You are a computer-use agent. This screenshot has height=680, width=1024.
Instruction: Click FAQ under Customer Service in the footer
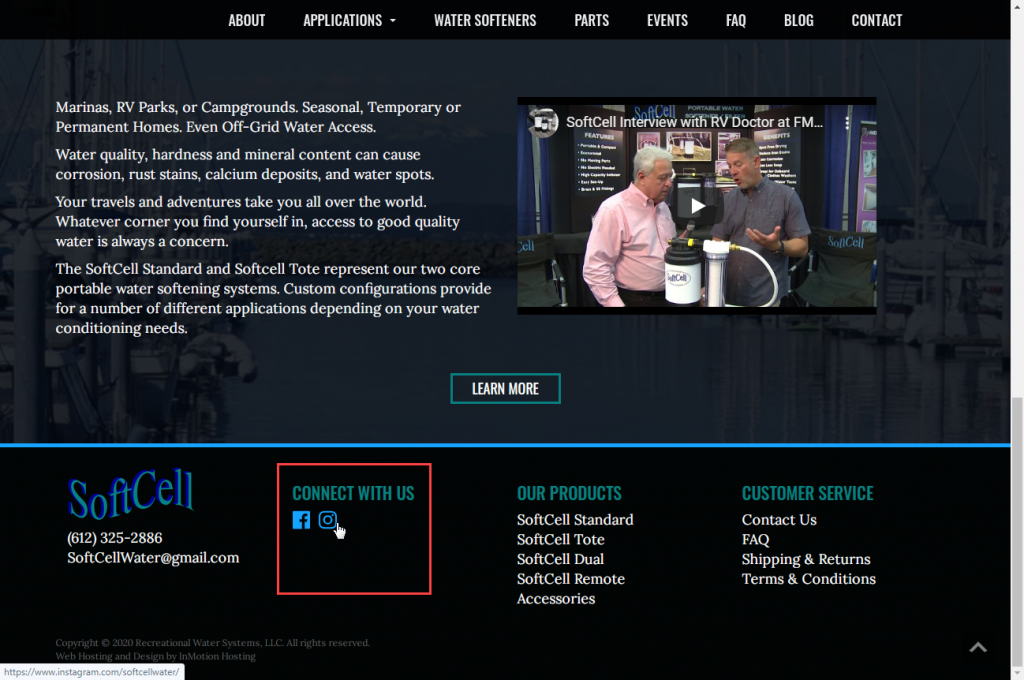pos(756,540)
